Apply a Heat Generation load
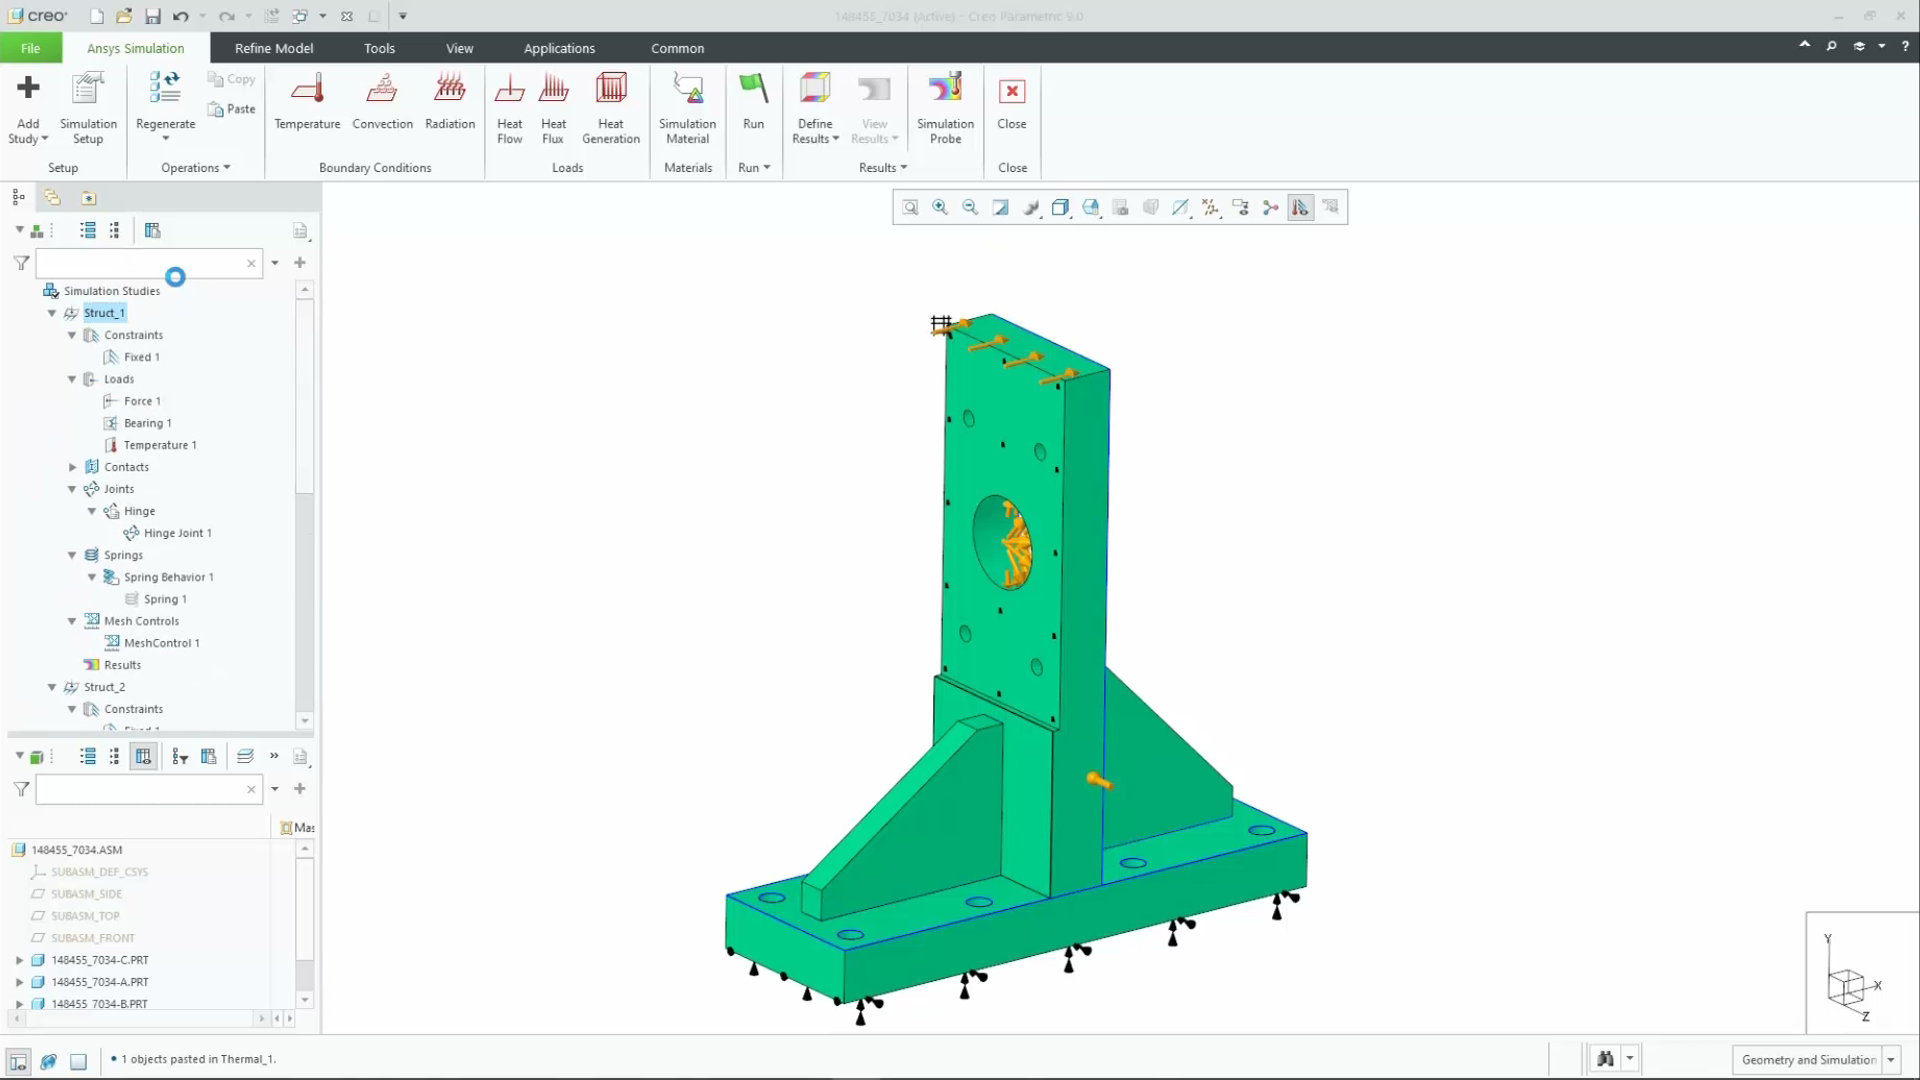The height and width of the screenshot is (1080, 1920). click(611, 108)
